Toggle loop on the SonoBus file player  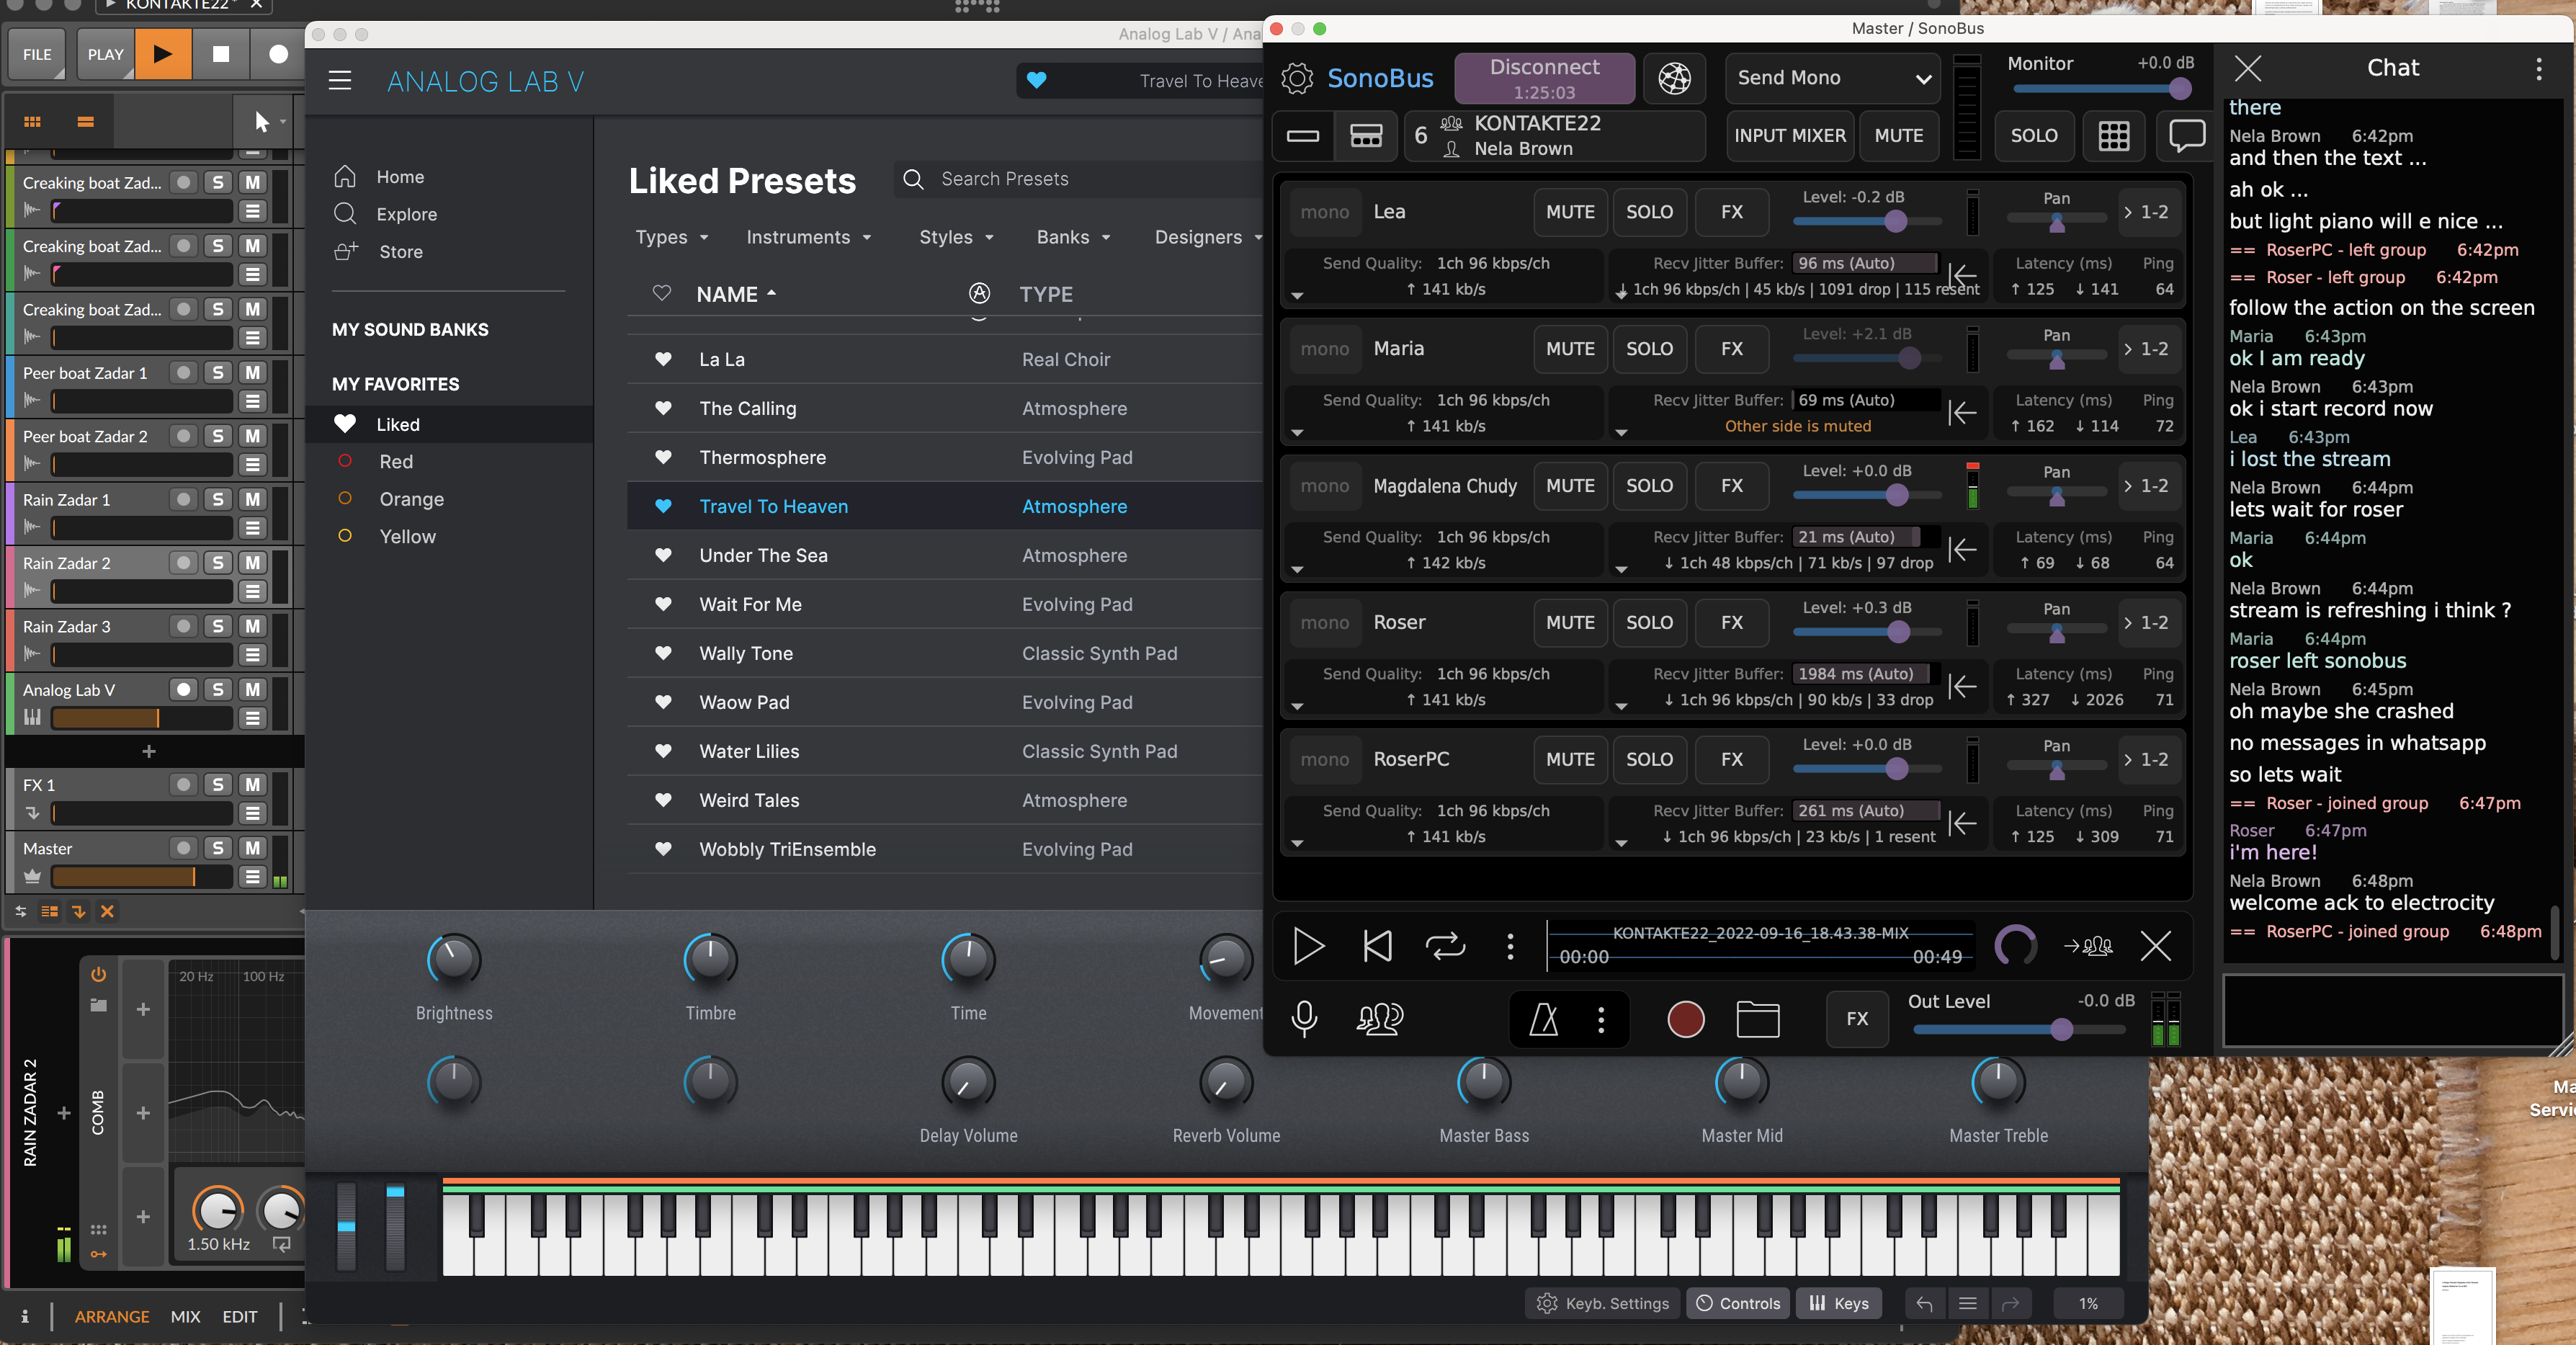click(1445, 945)
